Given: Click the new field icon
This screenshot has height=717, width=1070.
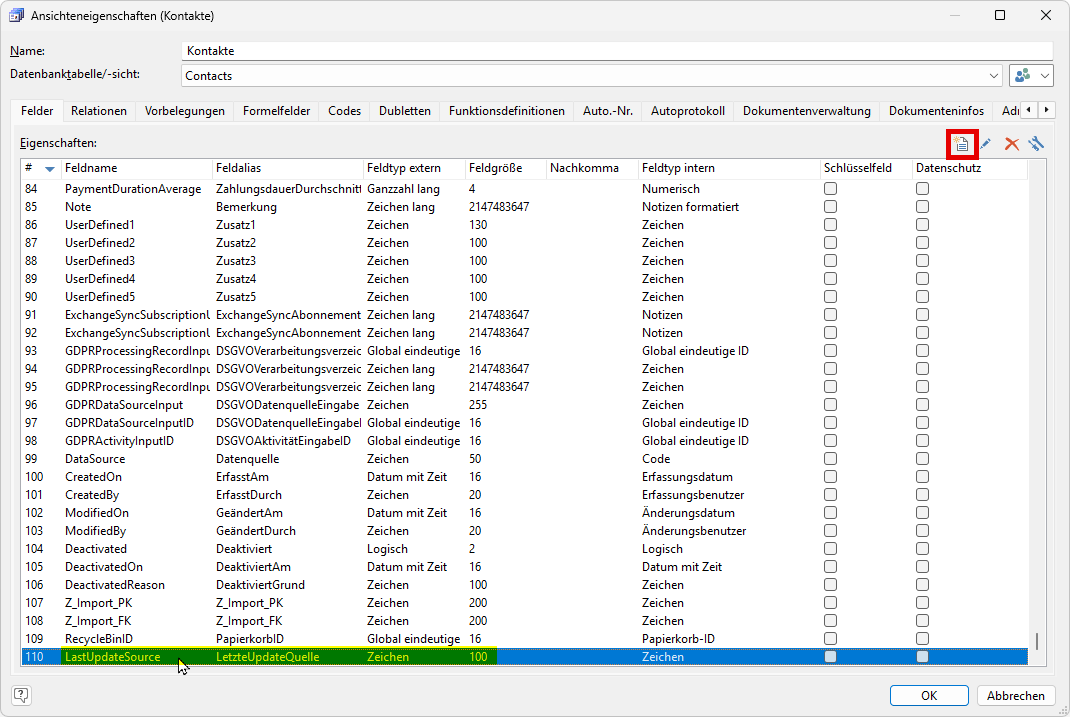Looking at the screenshot, I should coord(960,144).
